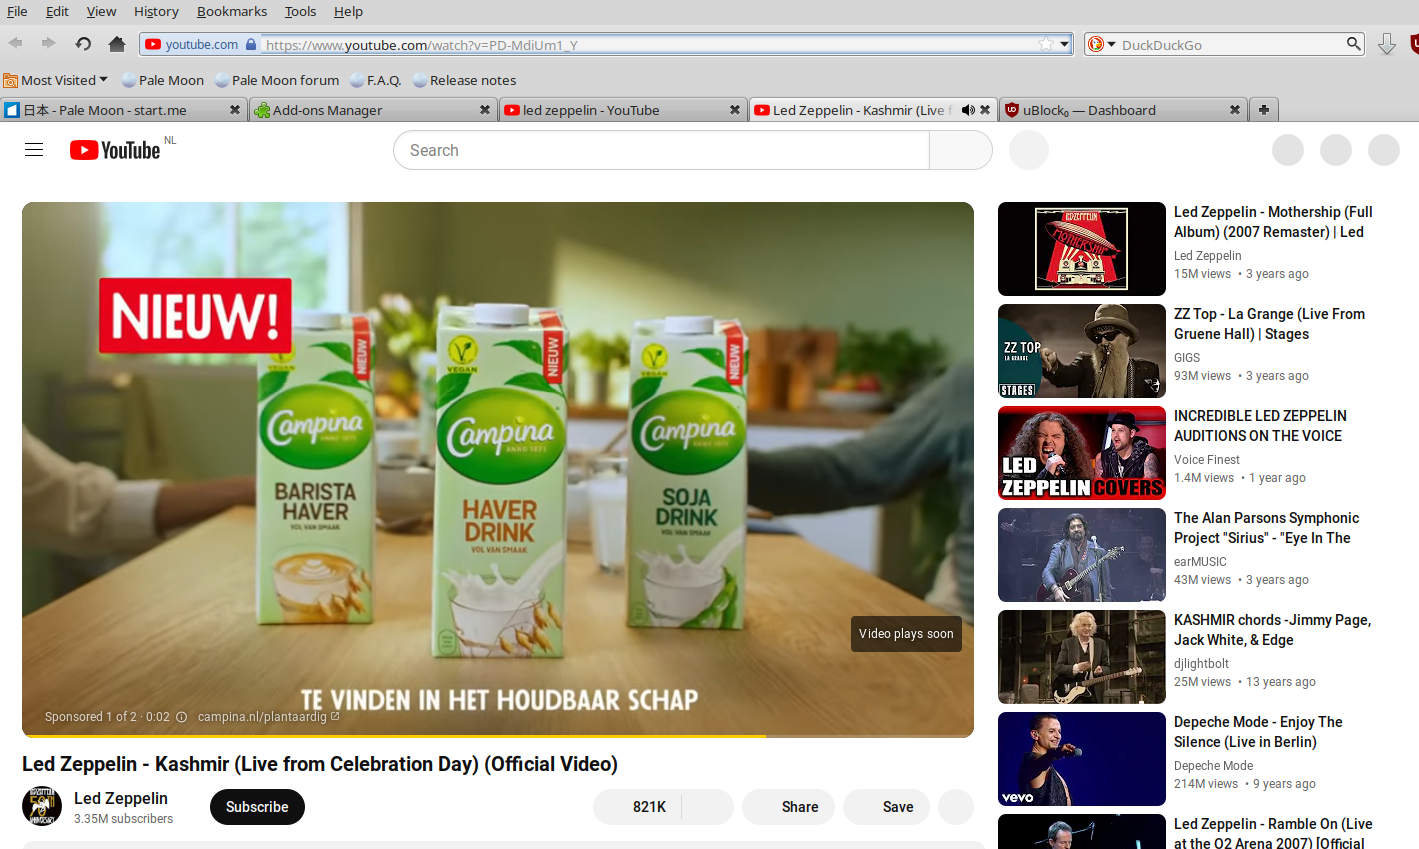
Task: Expand the Most Visited bookmarks dropdown
Action: tap(56, 80)
